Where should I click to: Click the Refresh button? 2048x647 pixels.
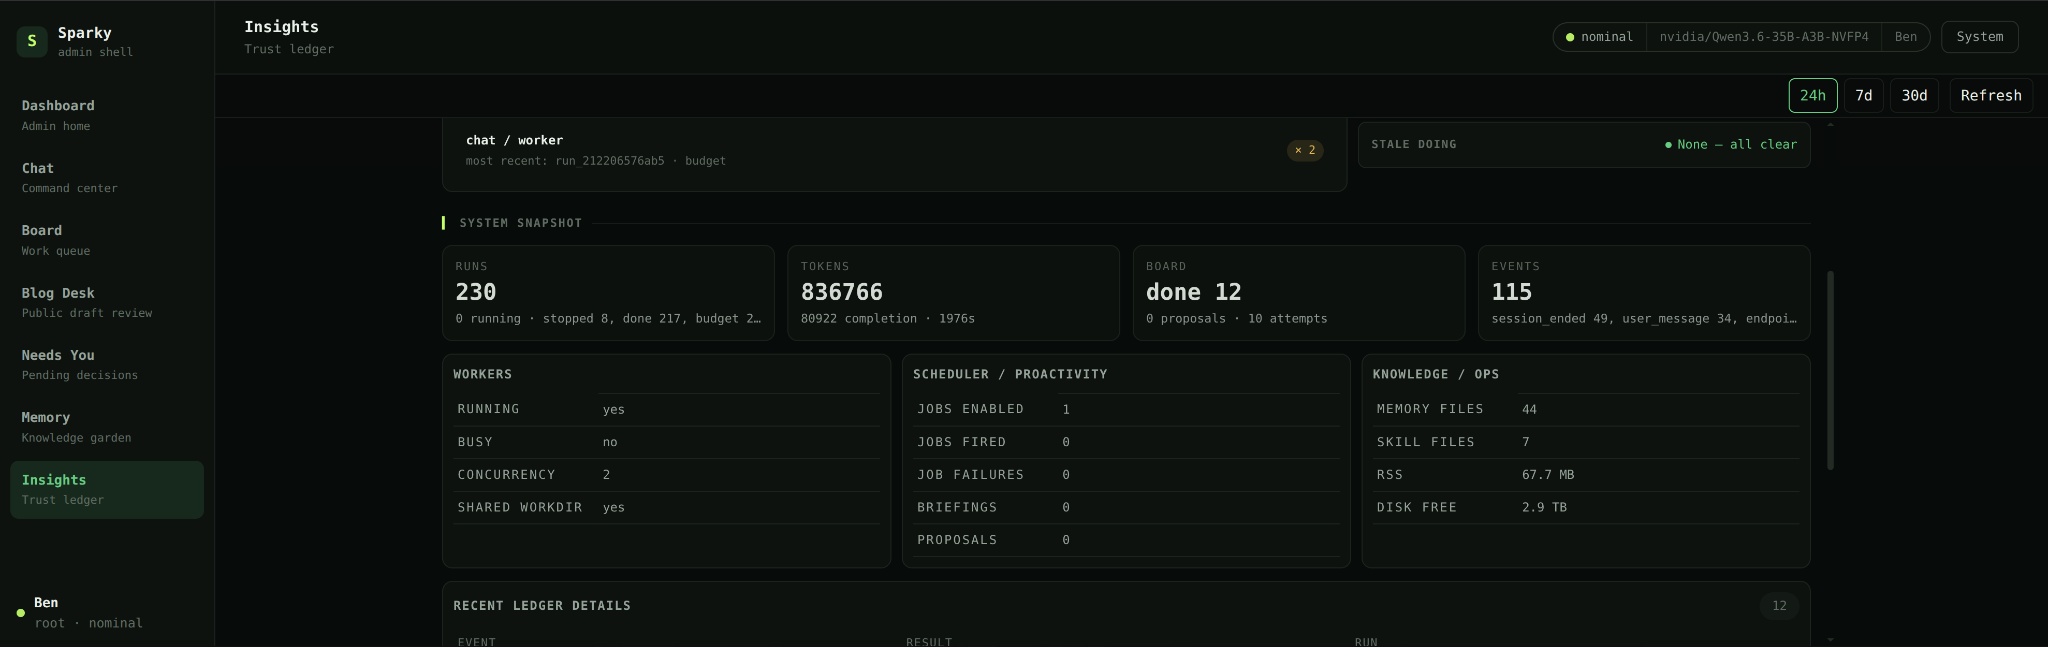[x=1991, y=95]
